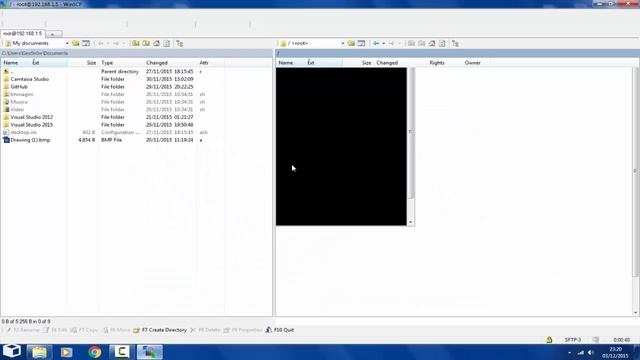
Task: Open Chrome from the taskbar
Action: coord(94,352)
